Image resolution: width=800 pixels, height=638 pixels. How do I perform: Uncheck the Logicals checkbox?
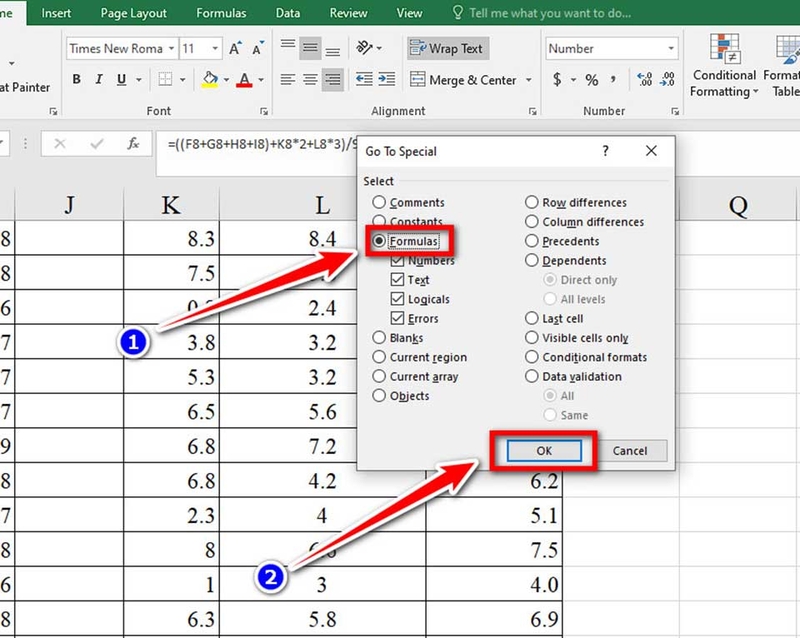coord(397,298)
